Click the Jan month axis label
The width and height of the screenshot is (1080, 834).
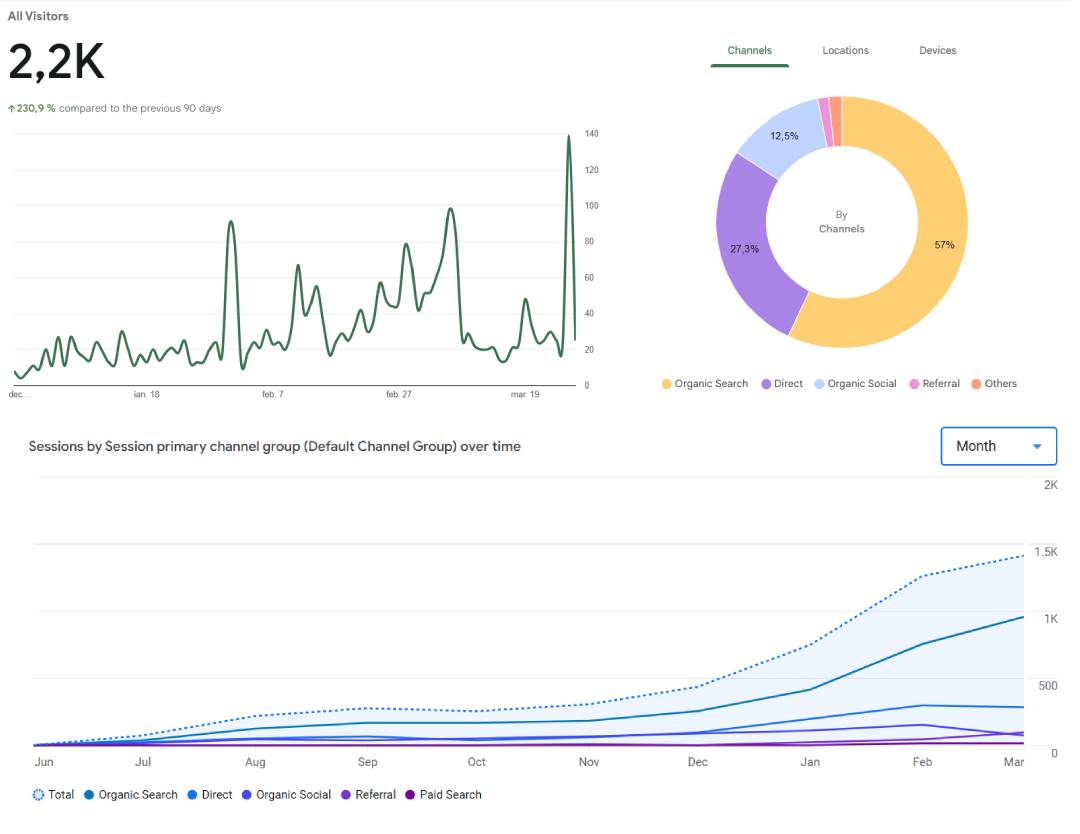810,762
